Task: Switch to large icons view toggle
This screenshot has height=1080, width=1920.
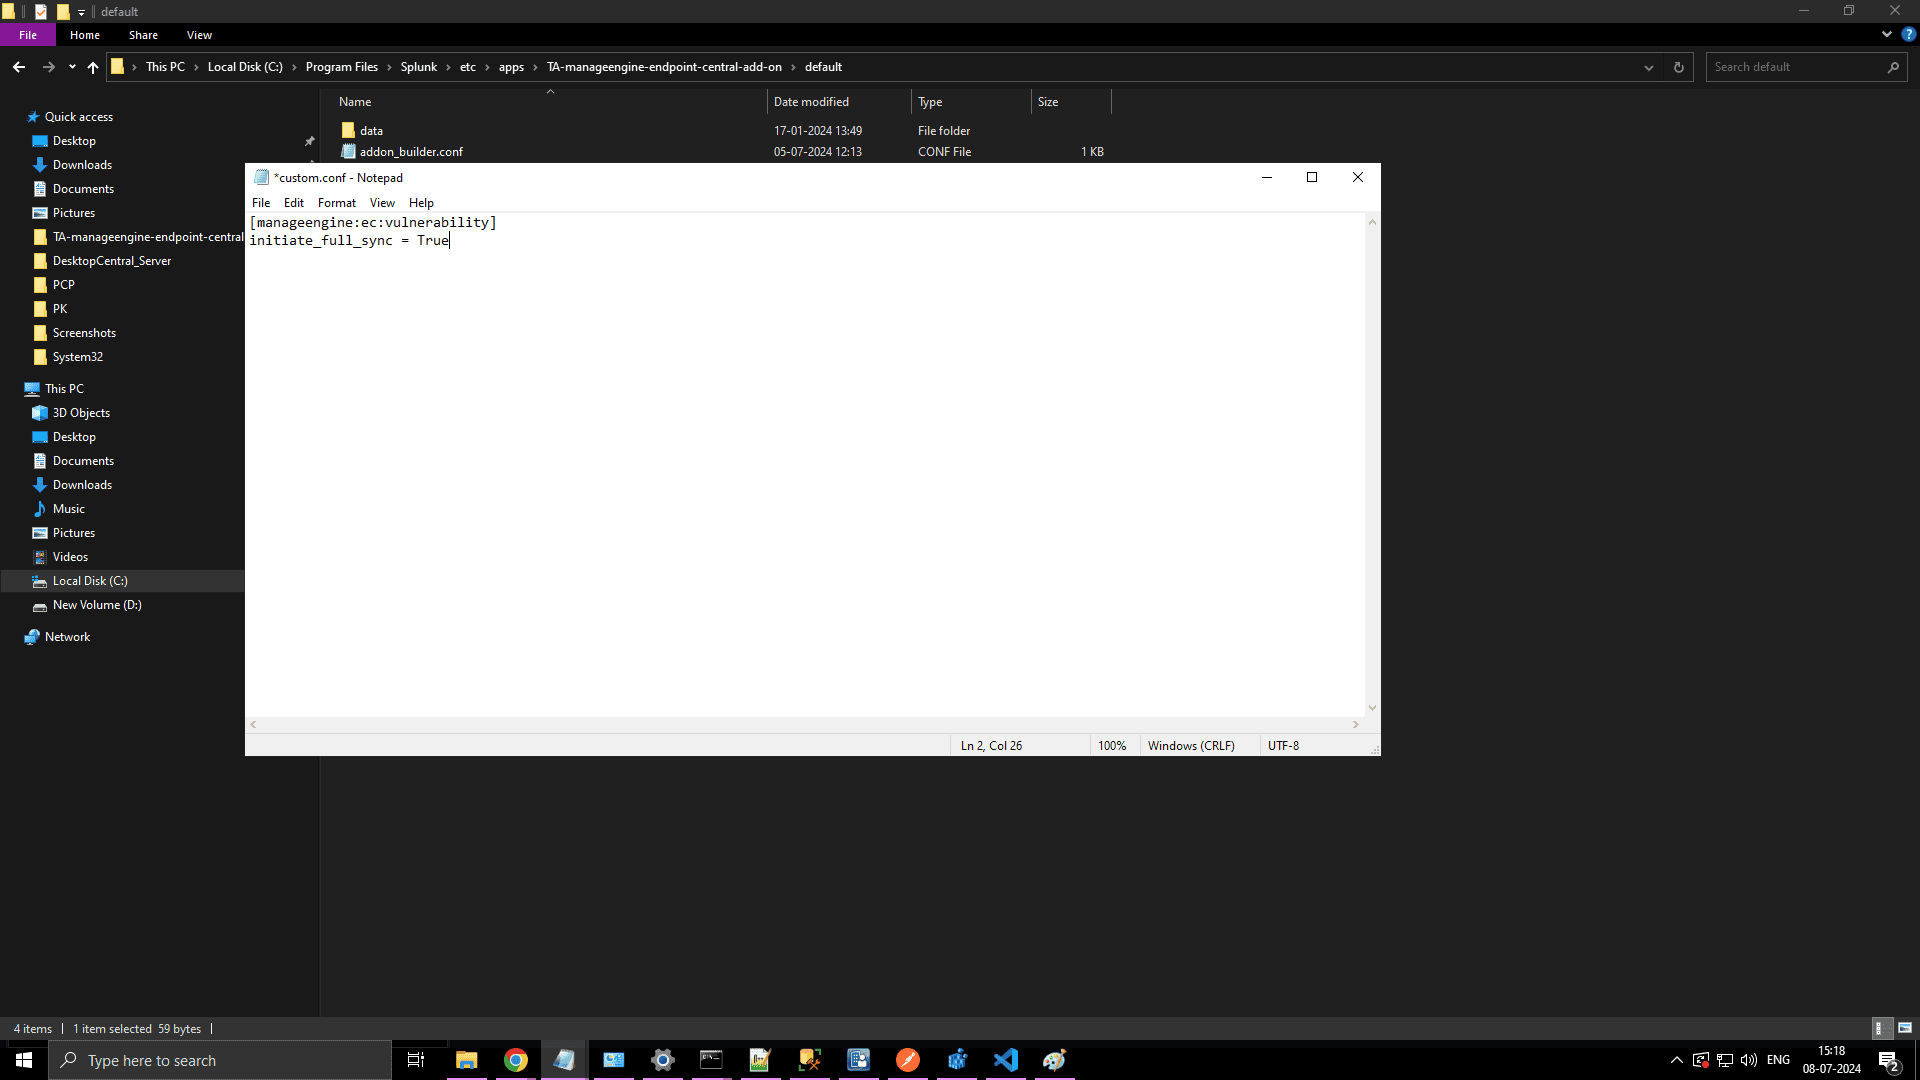Action: point(1905,1028)
